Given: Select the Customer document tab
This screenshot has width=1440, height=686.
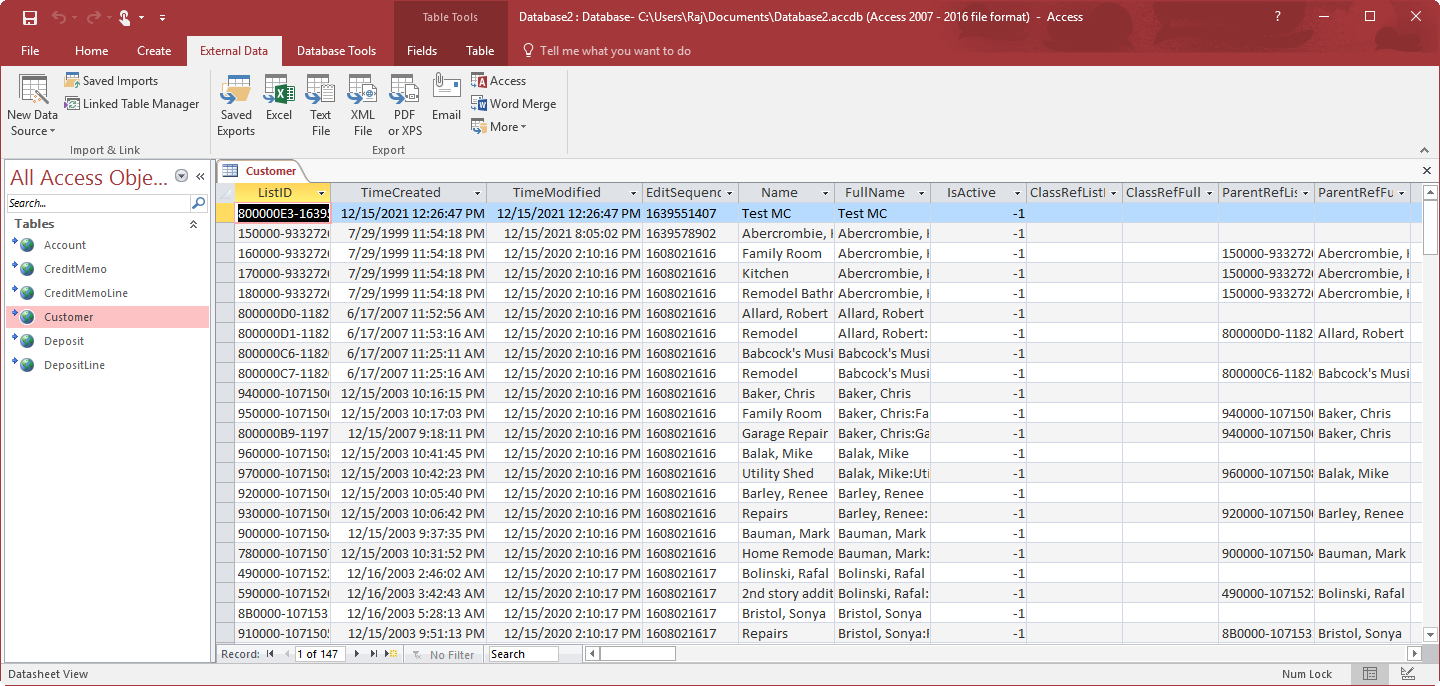Looking at the screenshot, I should [x=261, y=171].
